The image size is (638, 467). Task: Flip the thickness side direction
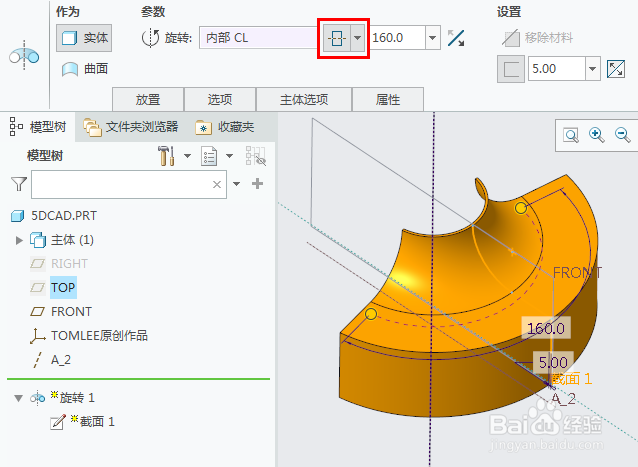(616, 69)
